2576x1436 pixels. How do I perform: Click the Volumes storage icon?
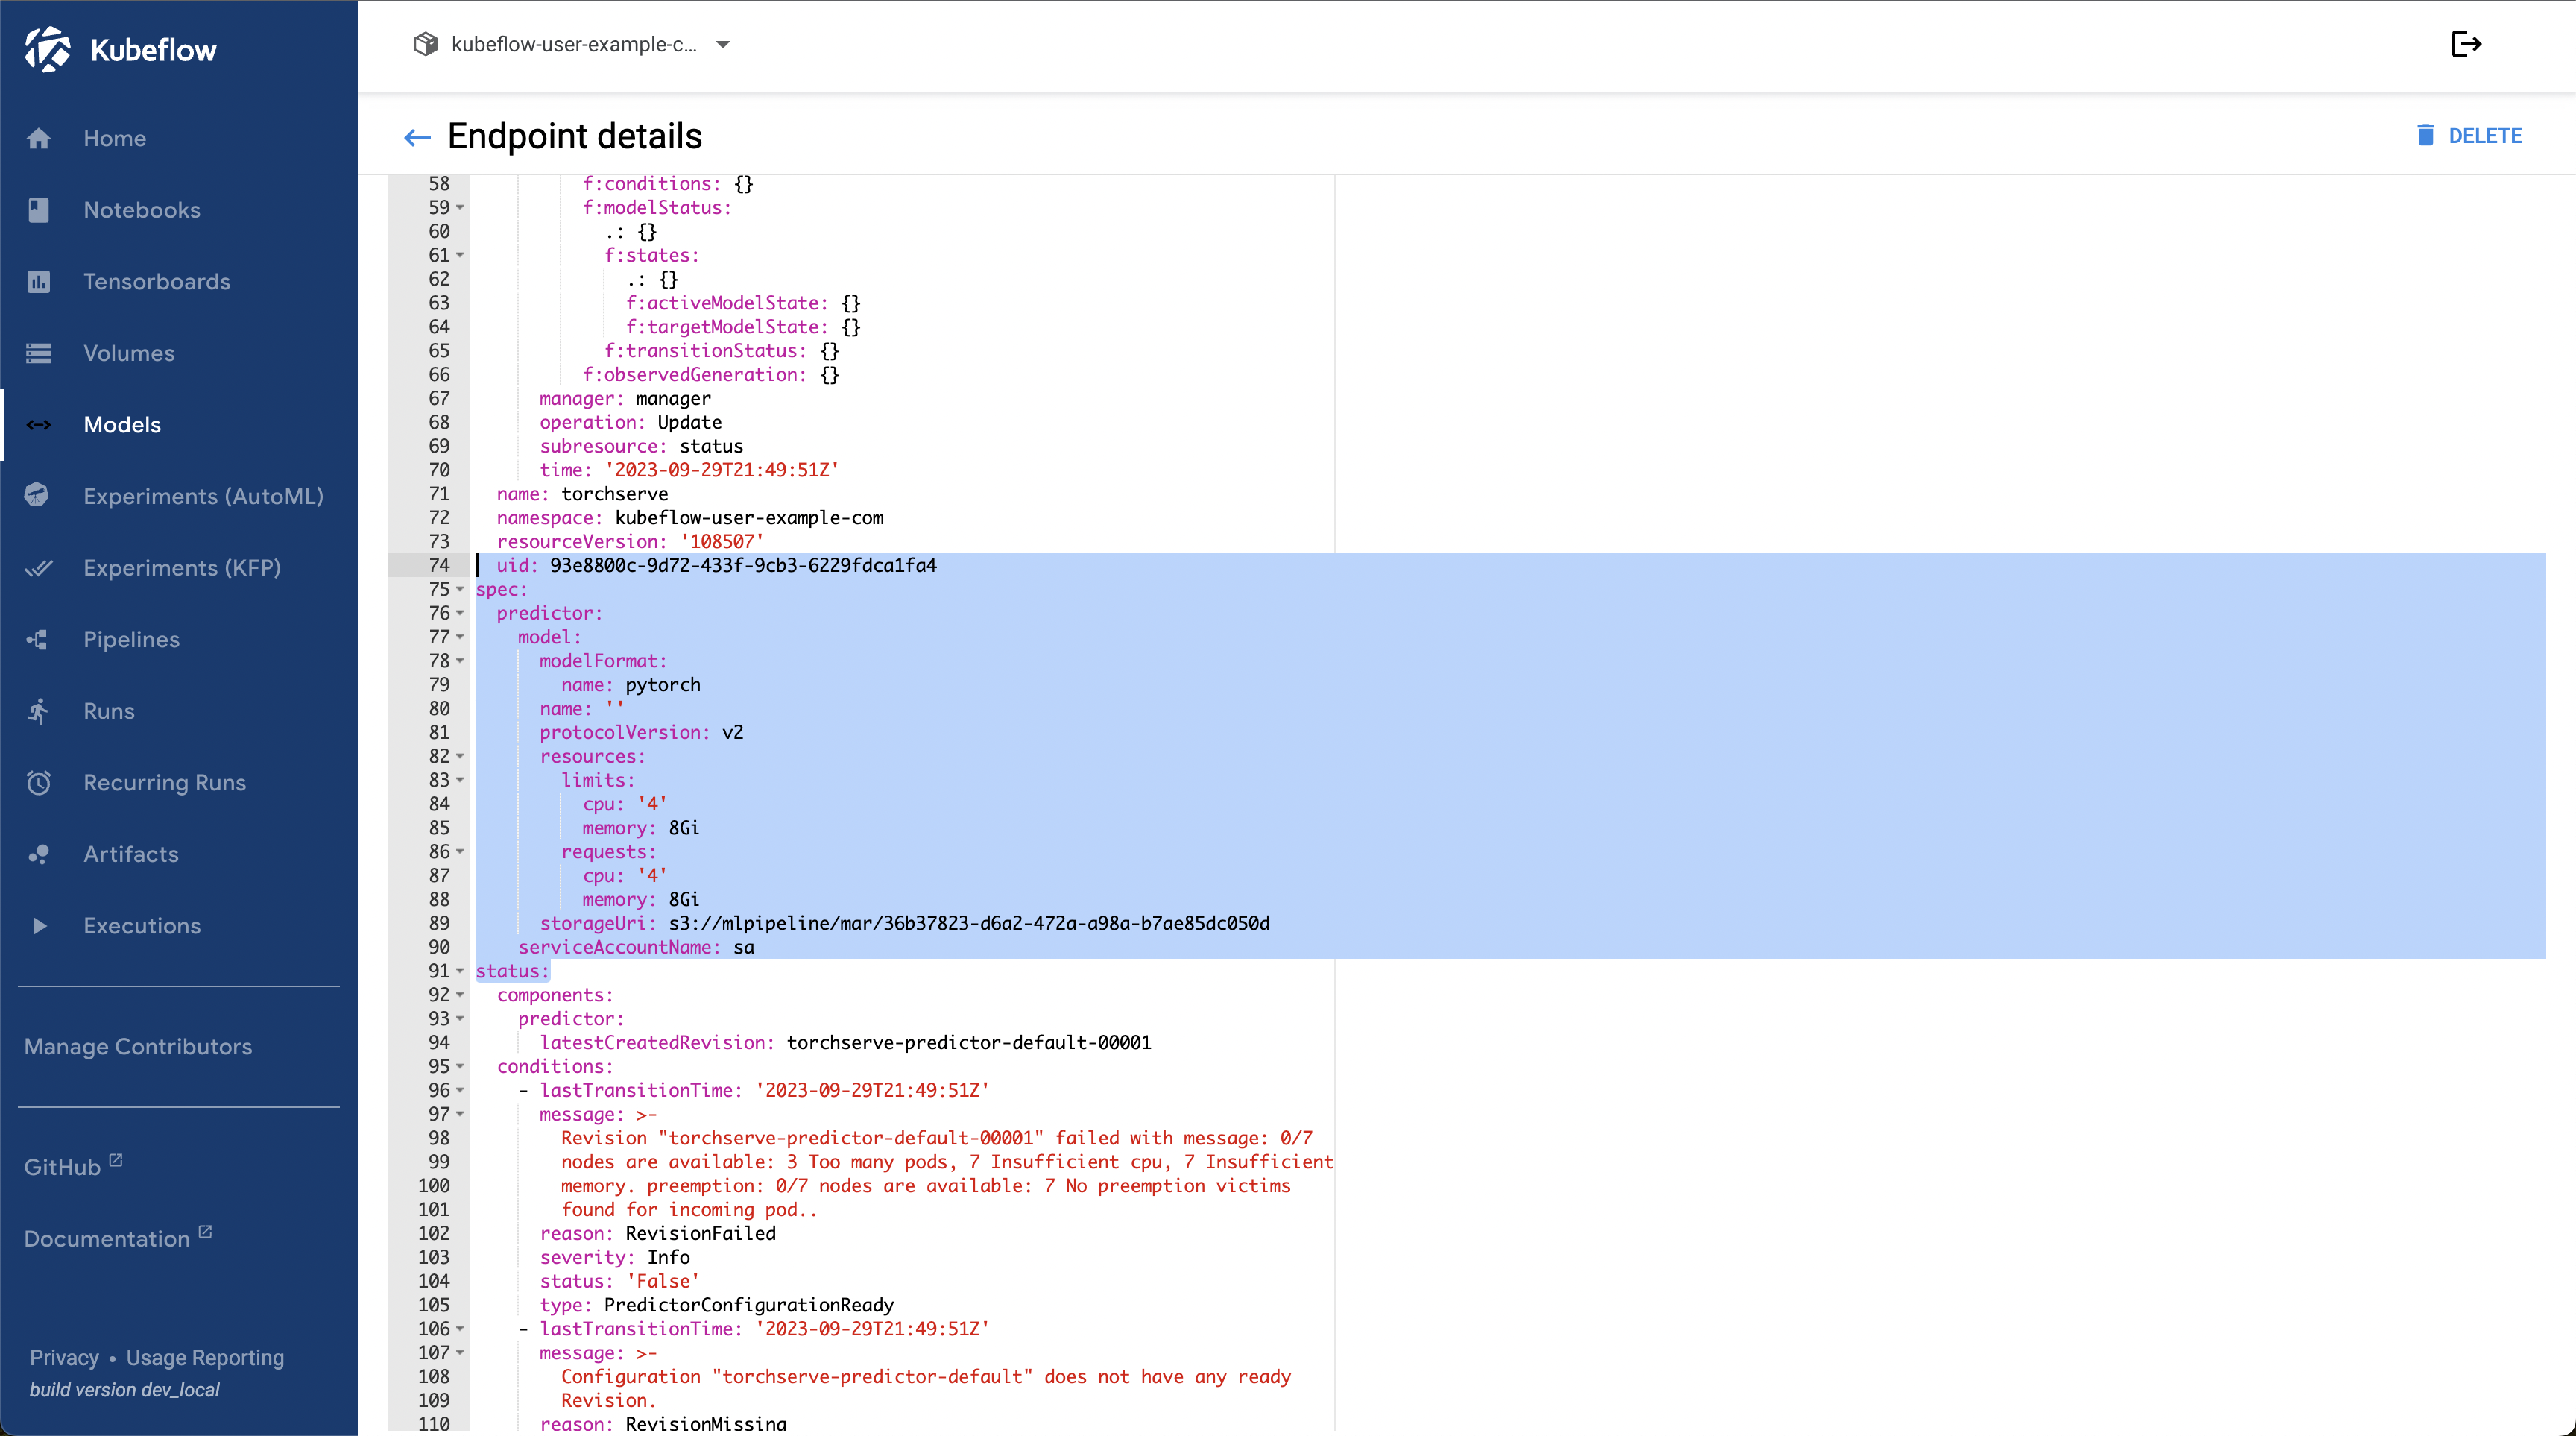(39, 353)
